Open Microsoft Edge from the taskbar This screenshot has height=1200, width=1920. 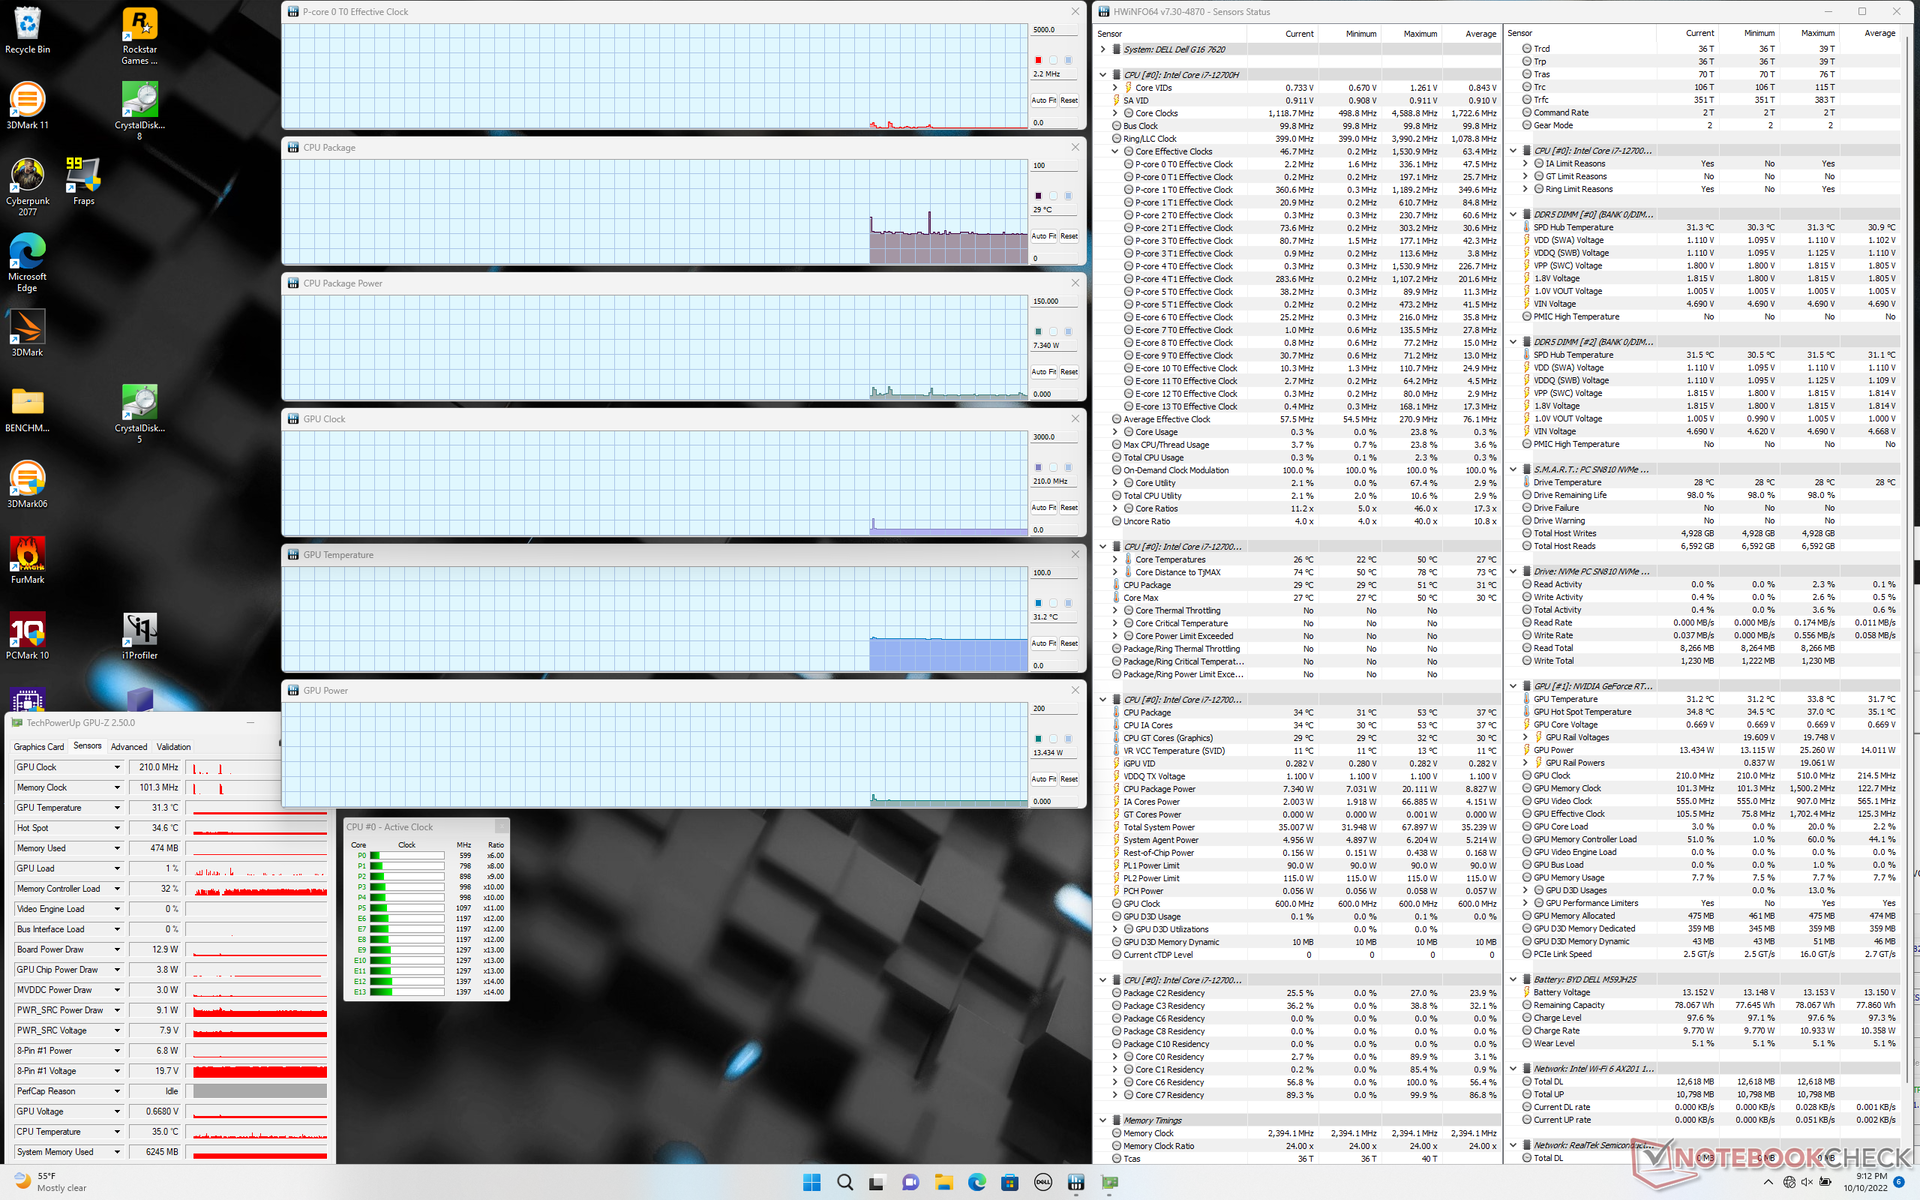[976, 1182]
